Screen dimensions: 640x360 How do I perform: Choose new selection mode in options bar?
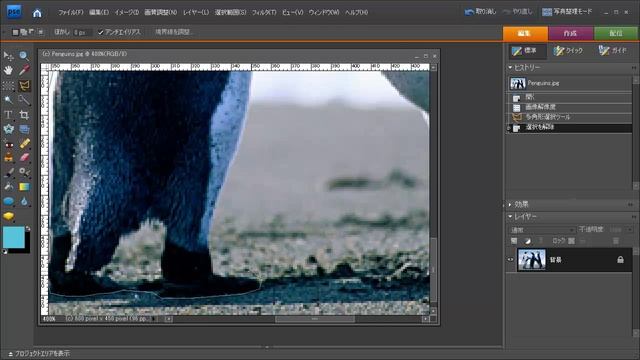(15, 32)
